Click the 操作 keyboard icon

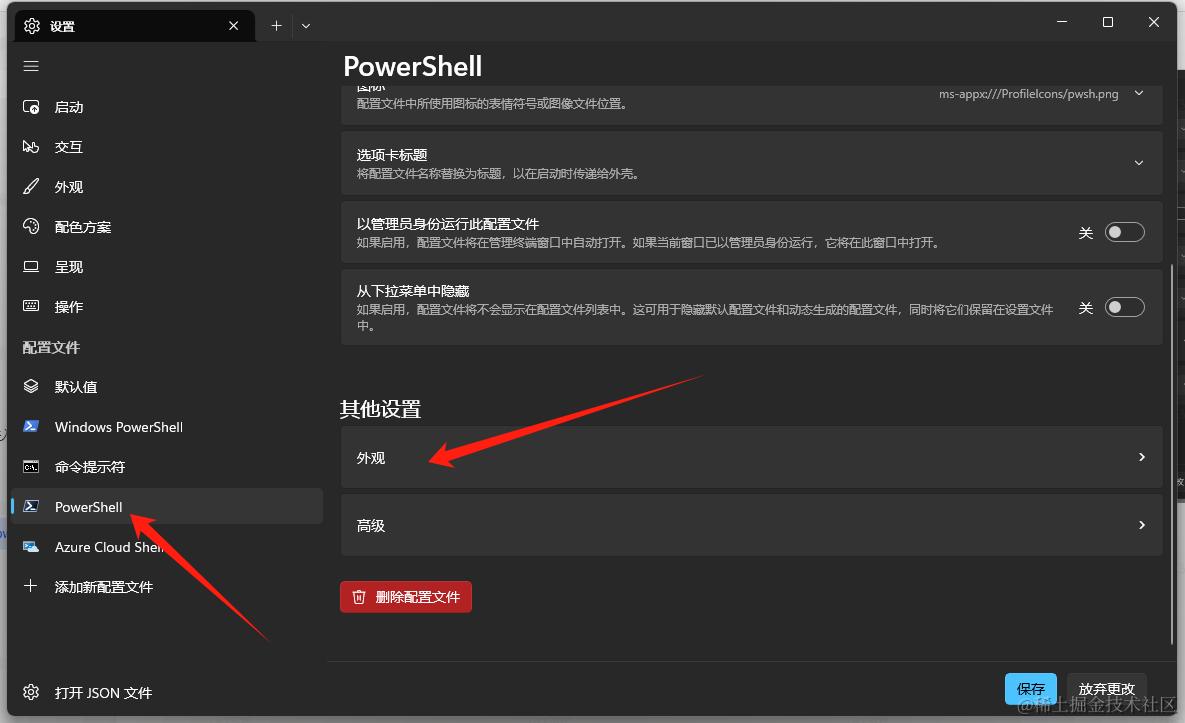pos(31,306)
